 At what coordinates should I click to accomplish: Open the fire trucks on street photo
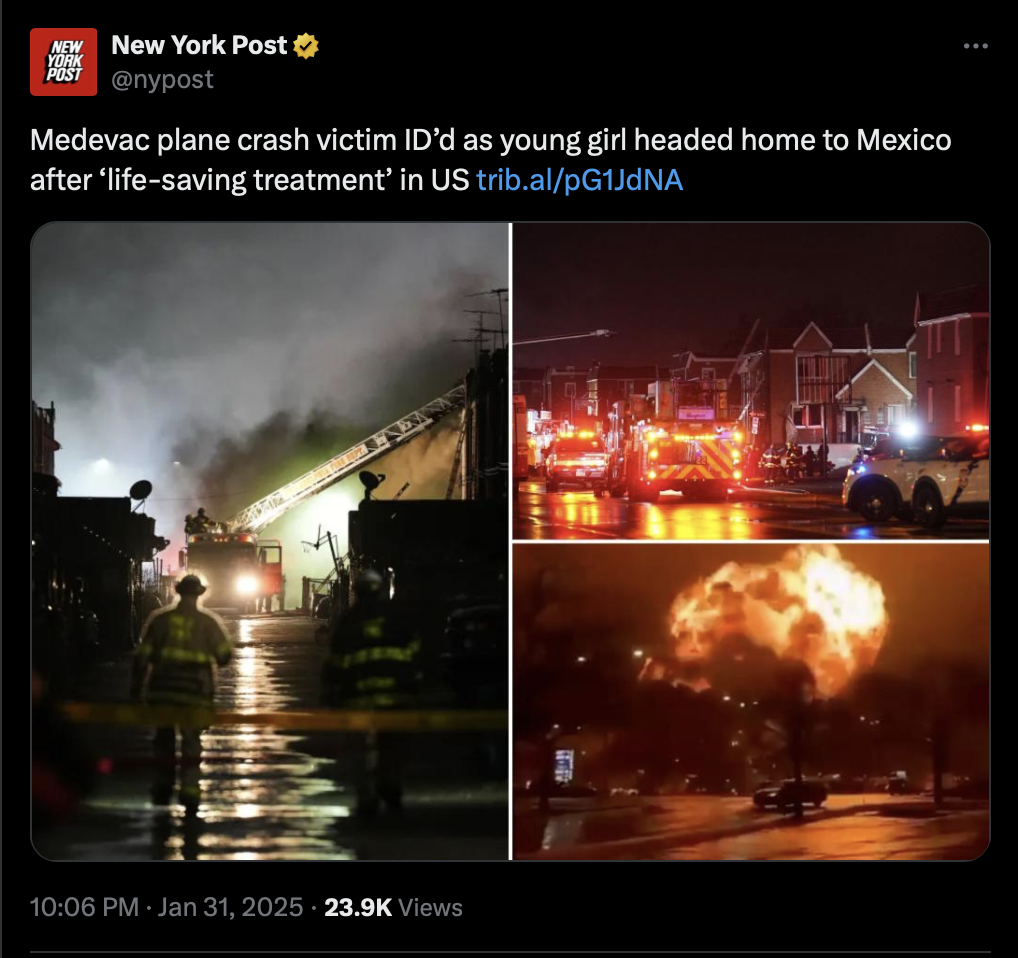pos(751,381)
